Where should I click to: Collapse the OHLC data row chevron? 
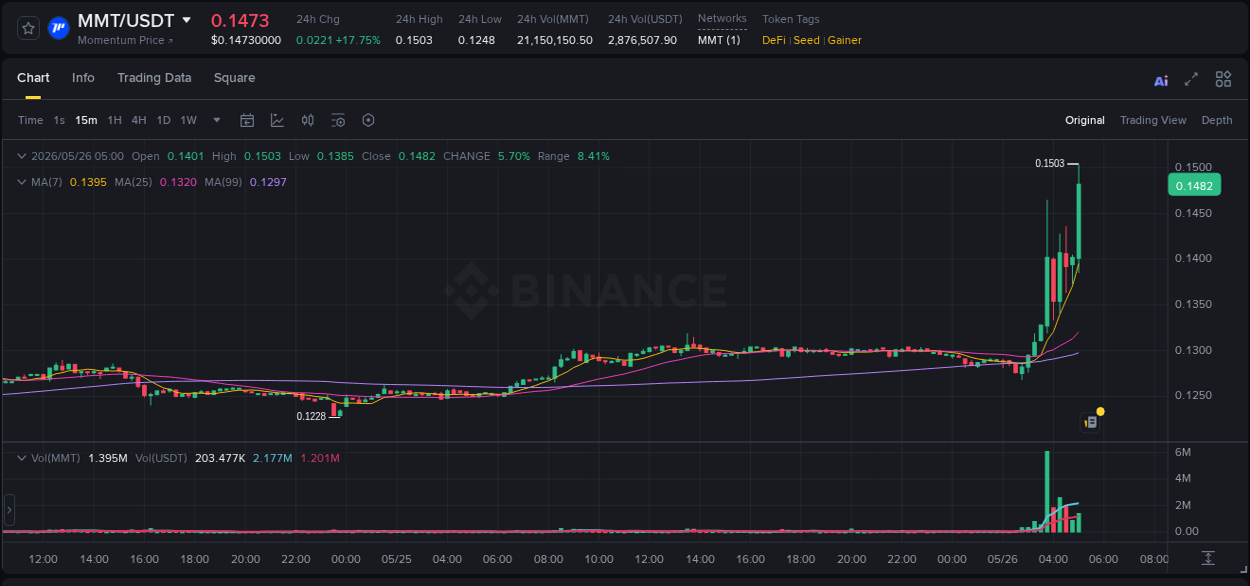(x=22, y=156)
